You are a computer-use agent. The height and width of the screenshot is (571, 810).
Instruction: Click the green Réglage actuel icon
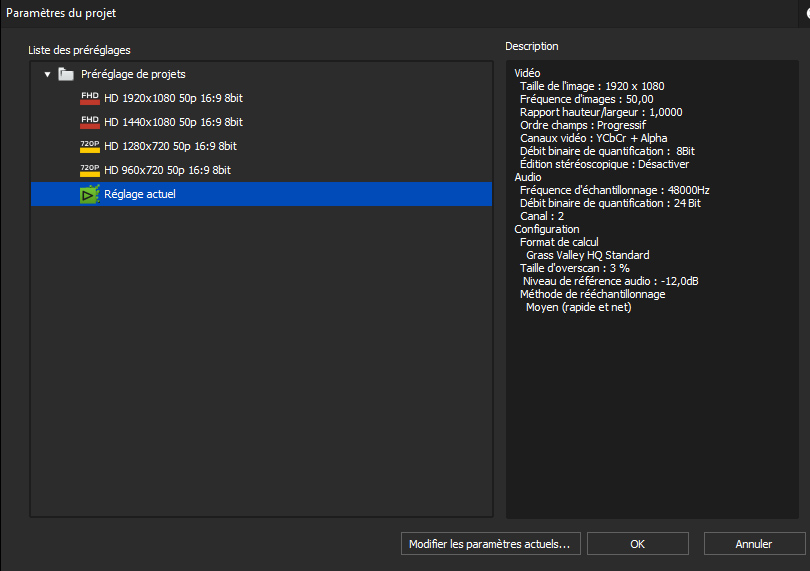pos(90,194)
